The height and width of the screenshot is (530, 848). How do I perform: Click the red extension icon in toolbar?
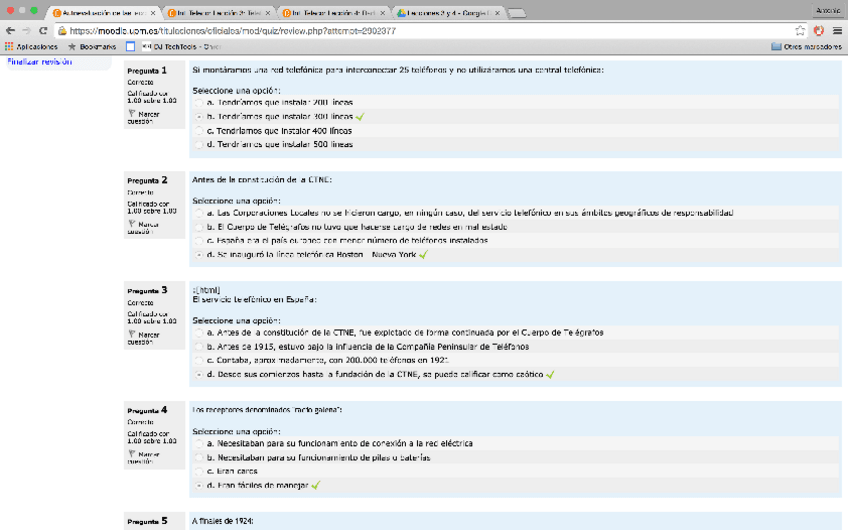click(819, 31)
